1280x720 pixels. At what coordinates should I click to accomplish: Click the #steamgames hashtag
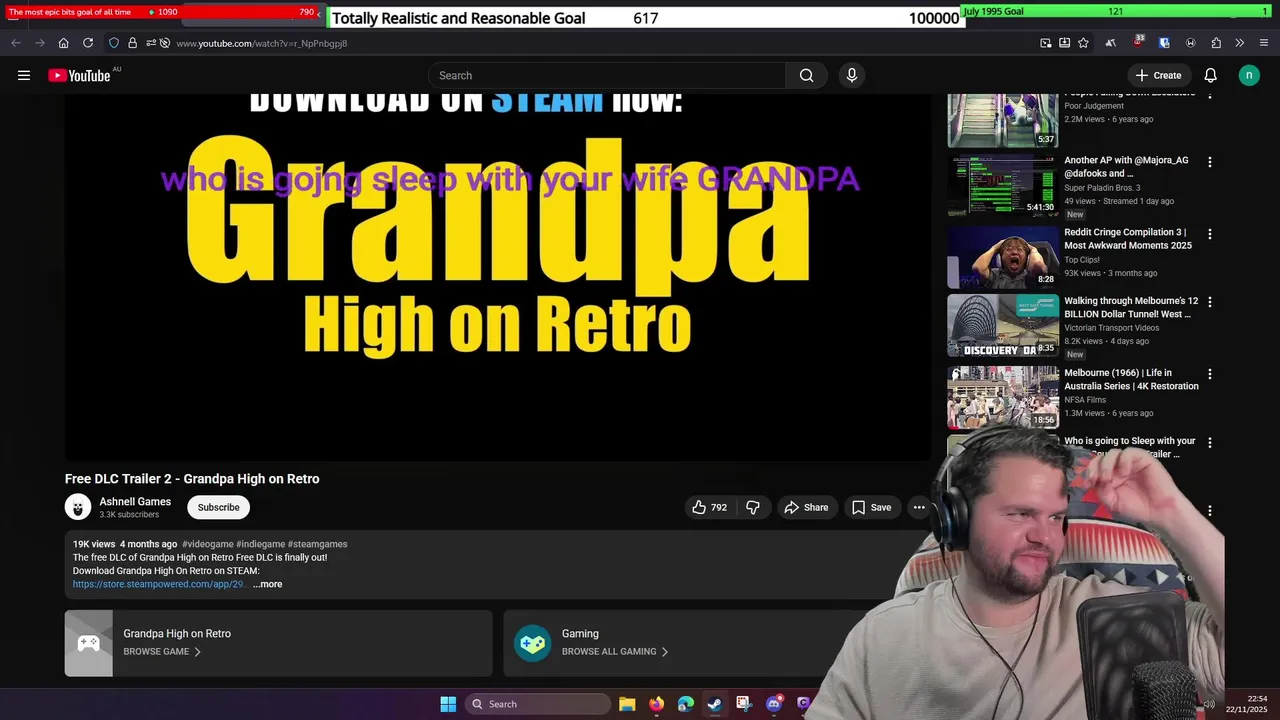click(318, 544)
